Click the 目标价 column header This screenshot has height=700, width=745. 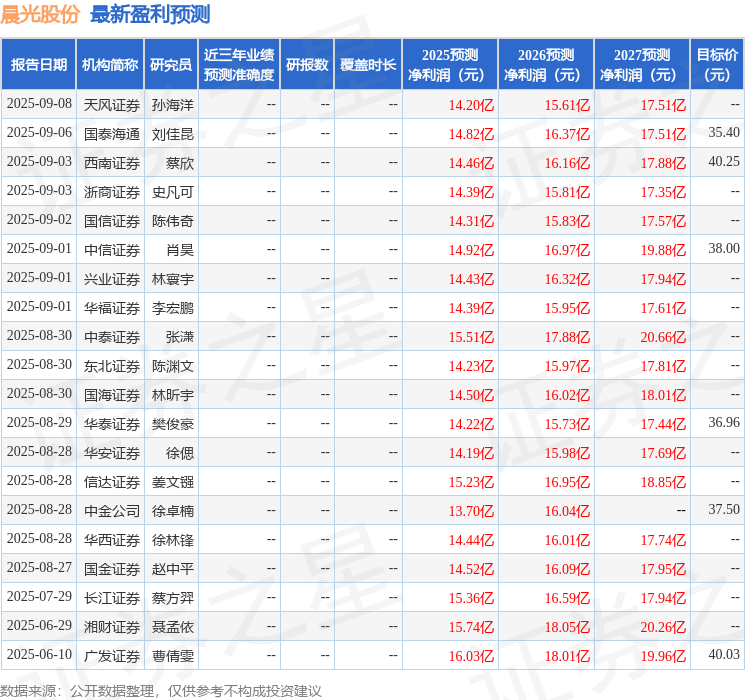tap(716, 65)
